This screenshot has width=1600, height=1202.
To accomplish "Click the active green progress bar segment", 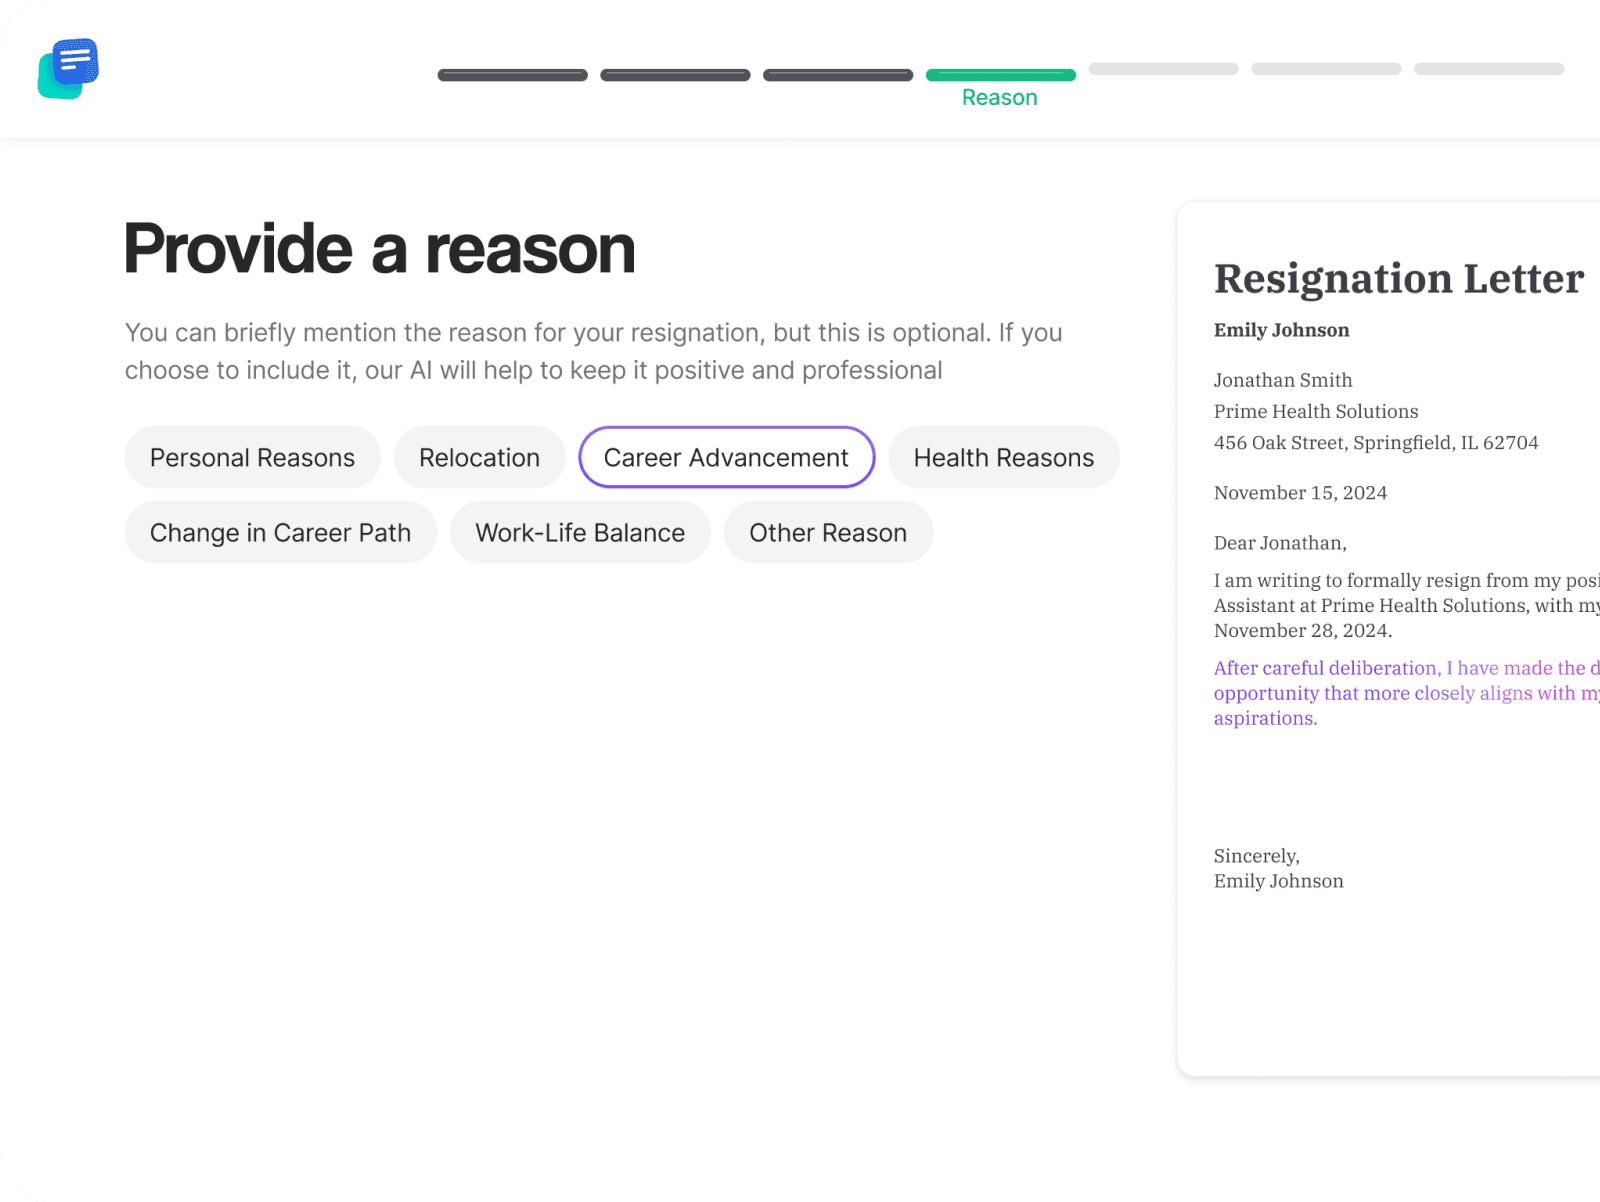I will click(1000, 75).
